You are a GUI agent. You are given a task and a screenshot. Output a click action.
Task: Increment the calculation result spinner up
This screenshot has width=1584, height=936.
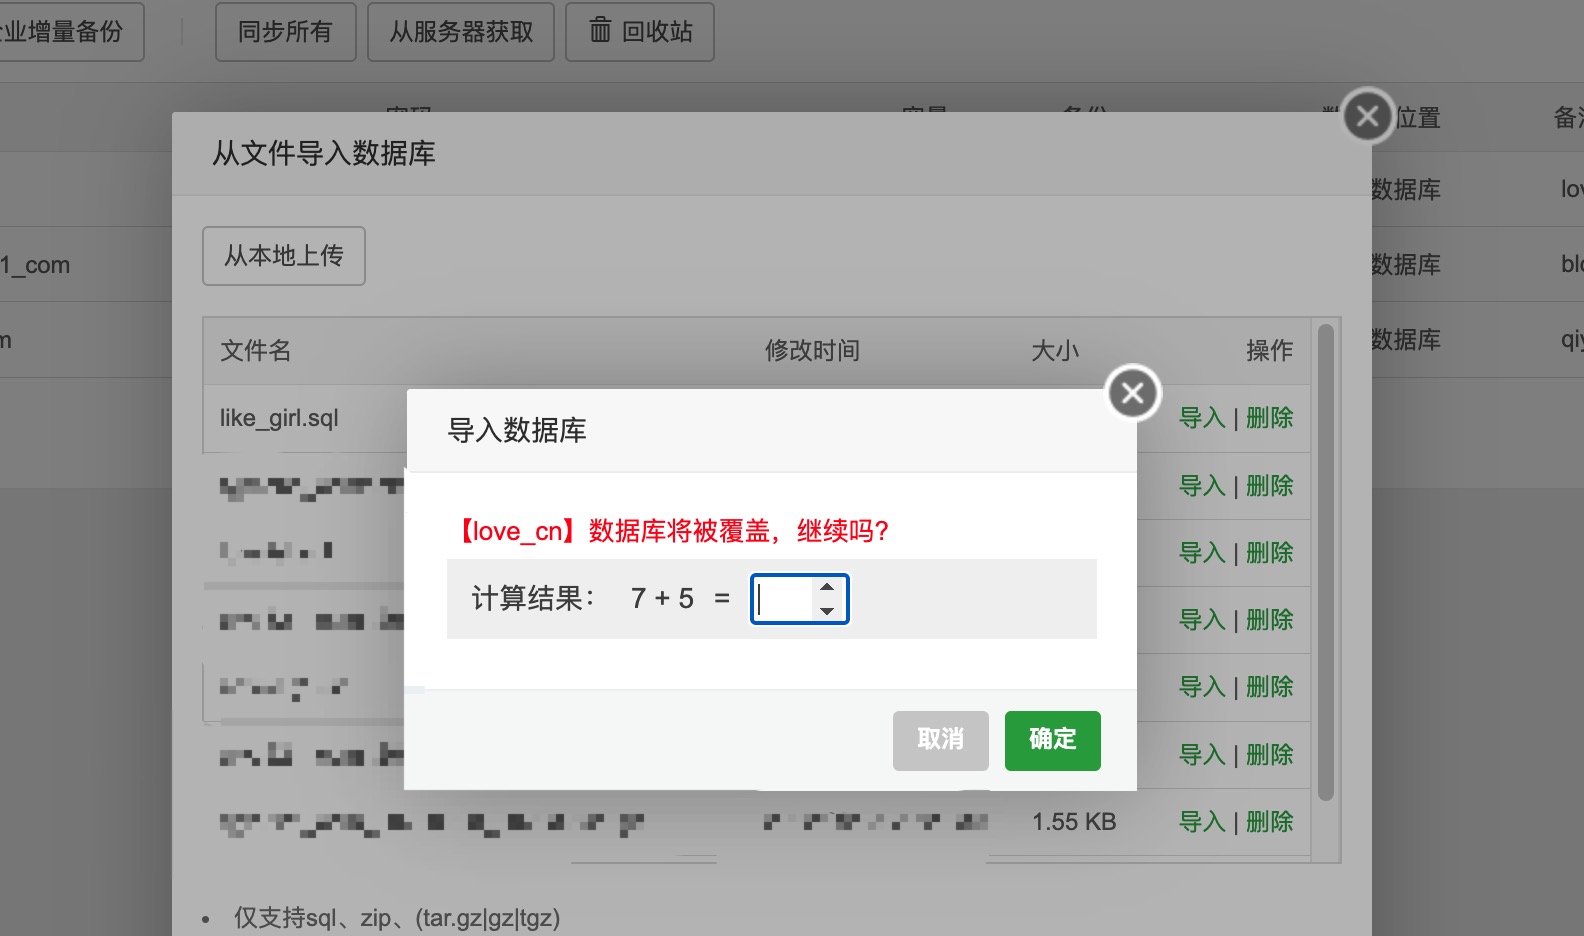coord(827,588)
